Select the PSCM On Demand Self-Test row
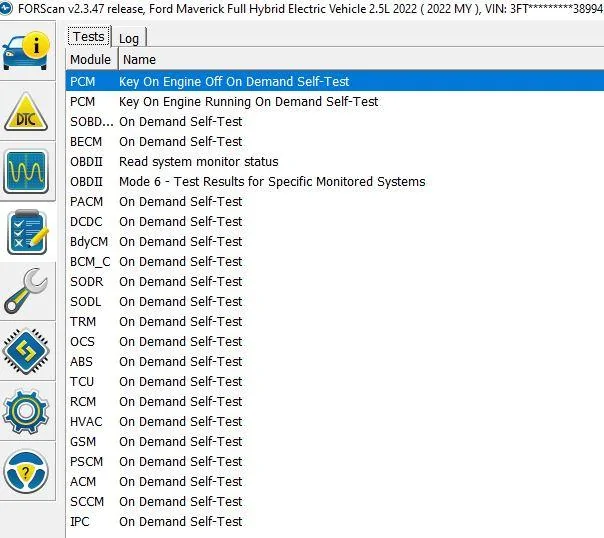 coord(335,462)
